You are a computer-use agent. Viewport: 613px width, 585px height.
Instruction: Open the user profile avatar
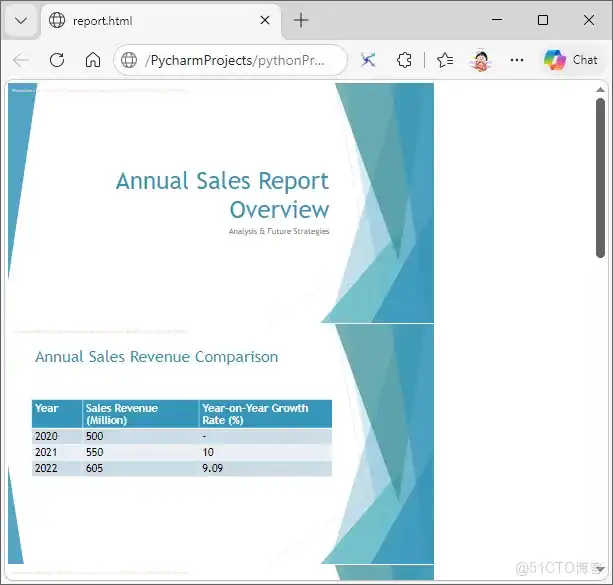tap(481, 60)
